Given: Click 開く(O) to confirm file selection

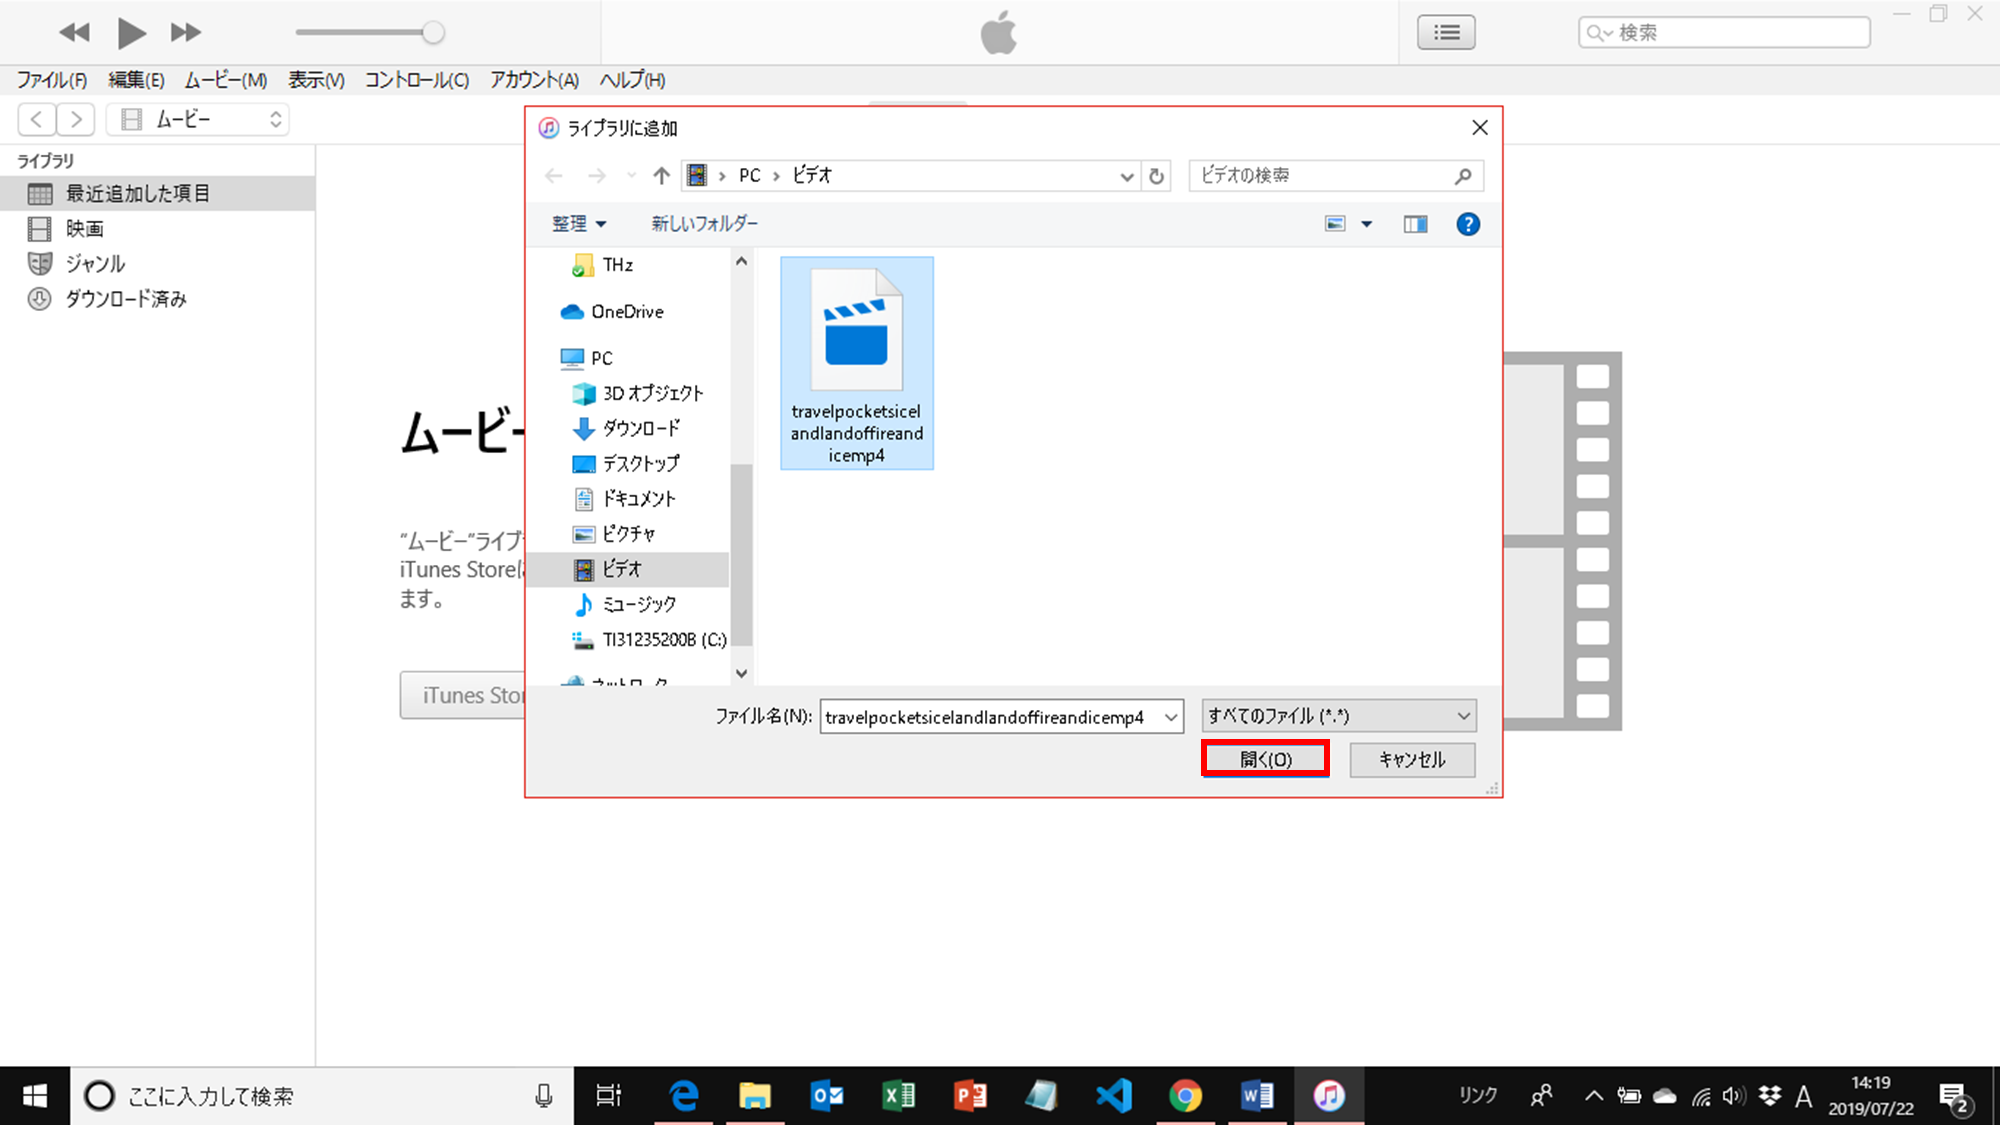Looking at the screenshot, I should (x=1265, y=760).
